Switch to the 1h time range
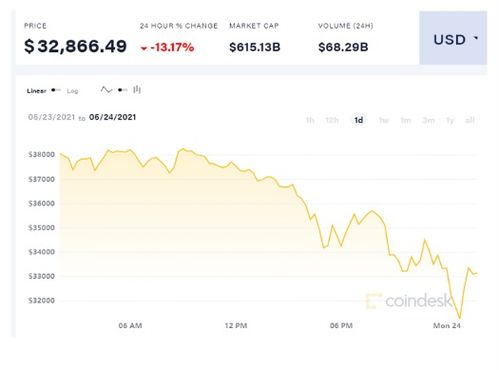499x370 pixels. (x=310, y=120)
